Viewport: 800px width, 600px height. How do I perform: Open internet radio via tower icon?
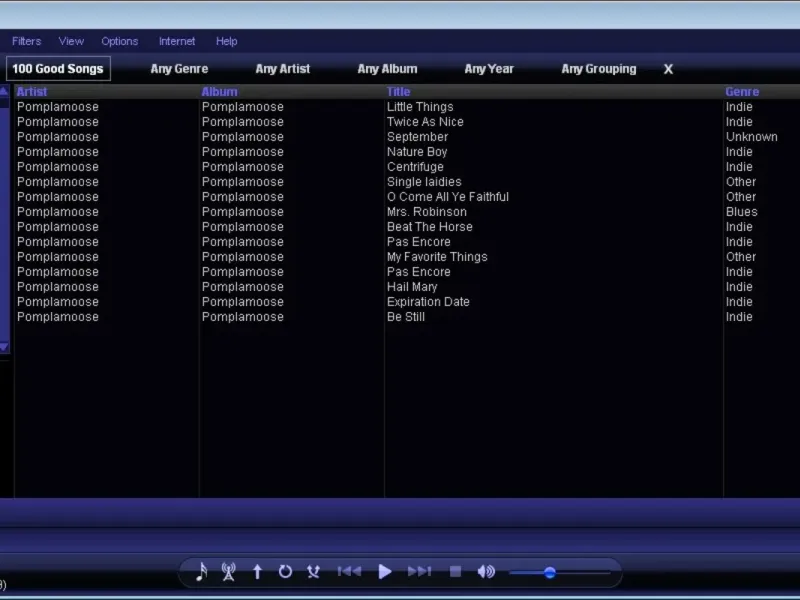pos(229,571)
